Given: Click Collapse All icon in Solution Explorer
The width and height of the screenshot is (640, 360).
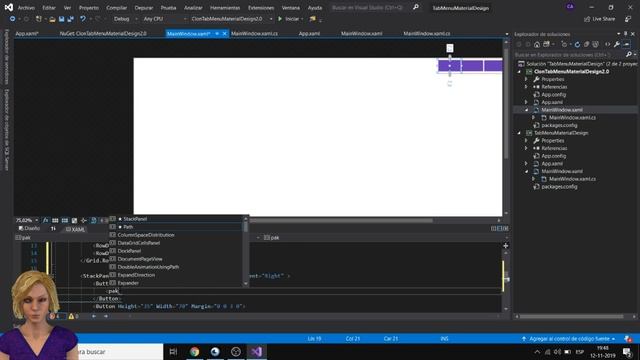Looking at the screenshot, I should [586, 44].
